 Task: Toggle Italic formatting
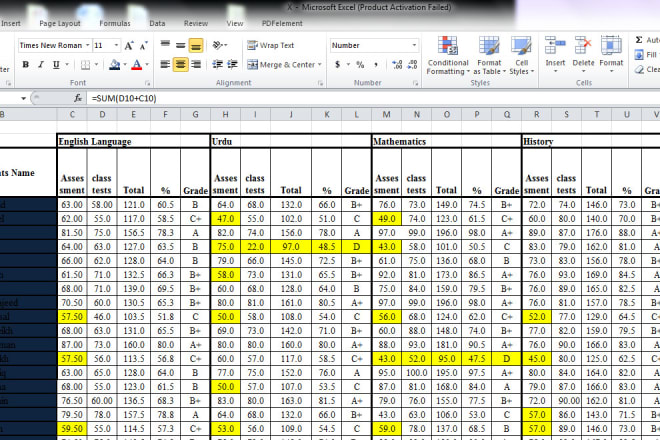click(x=41, y=64)
